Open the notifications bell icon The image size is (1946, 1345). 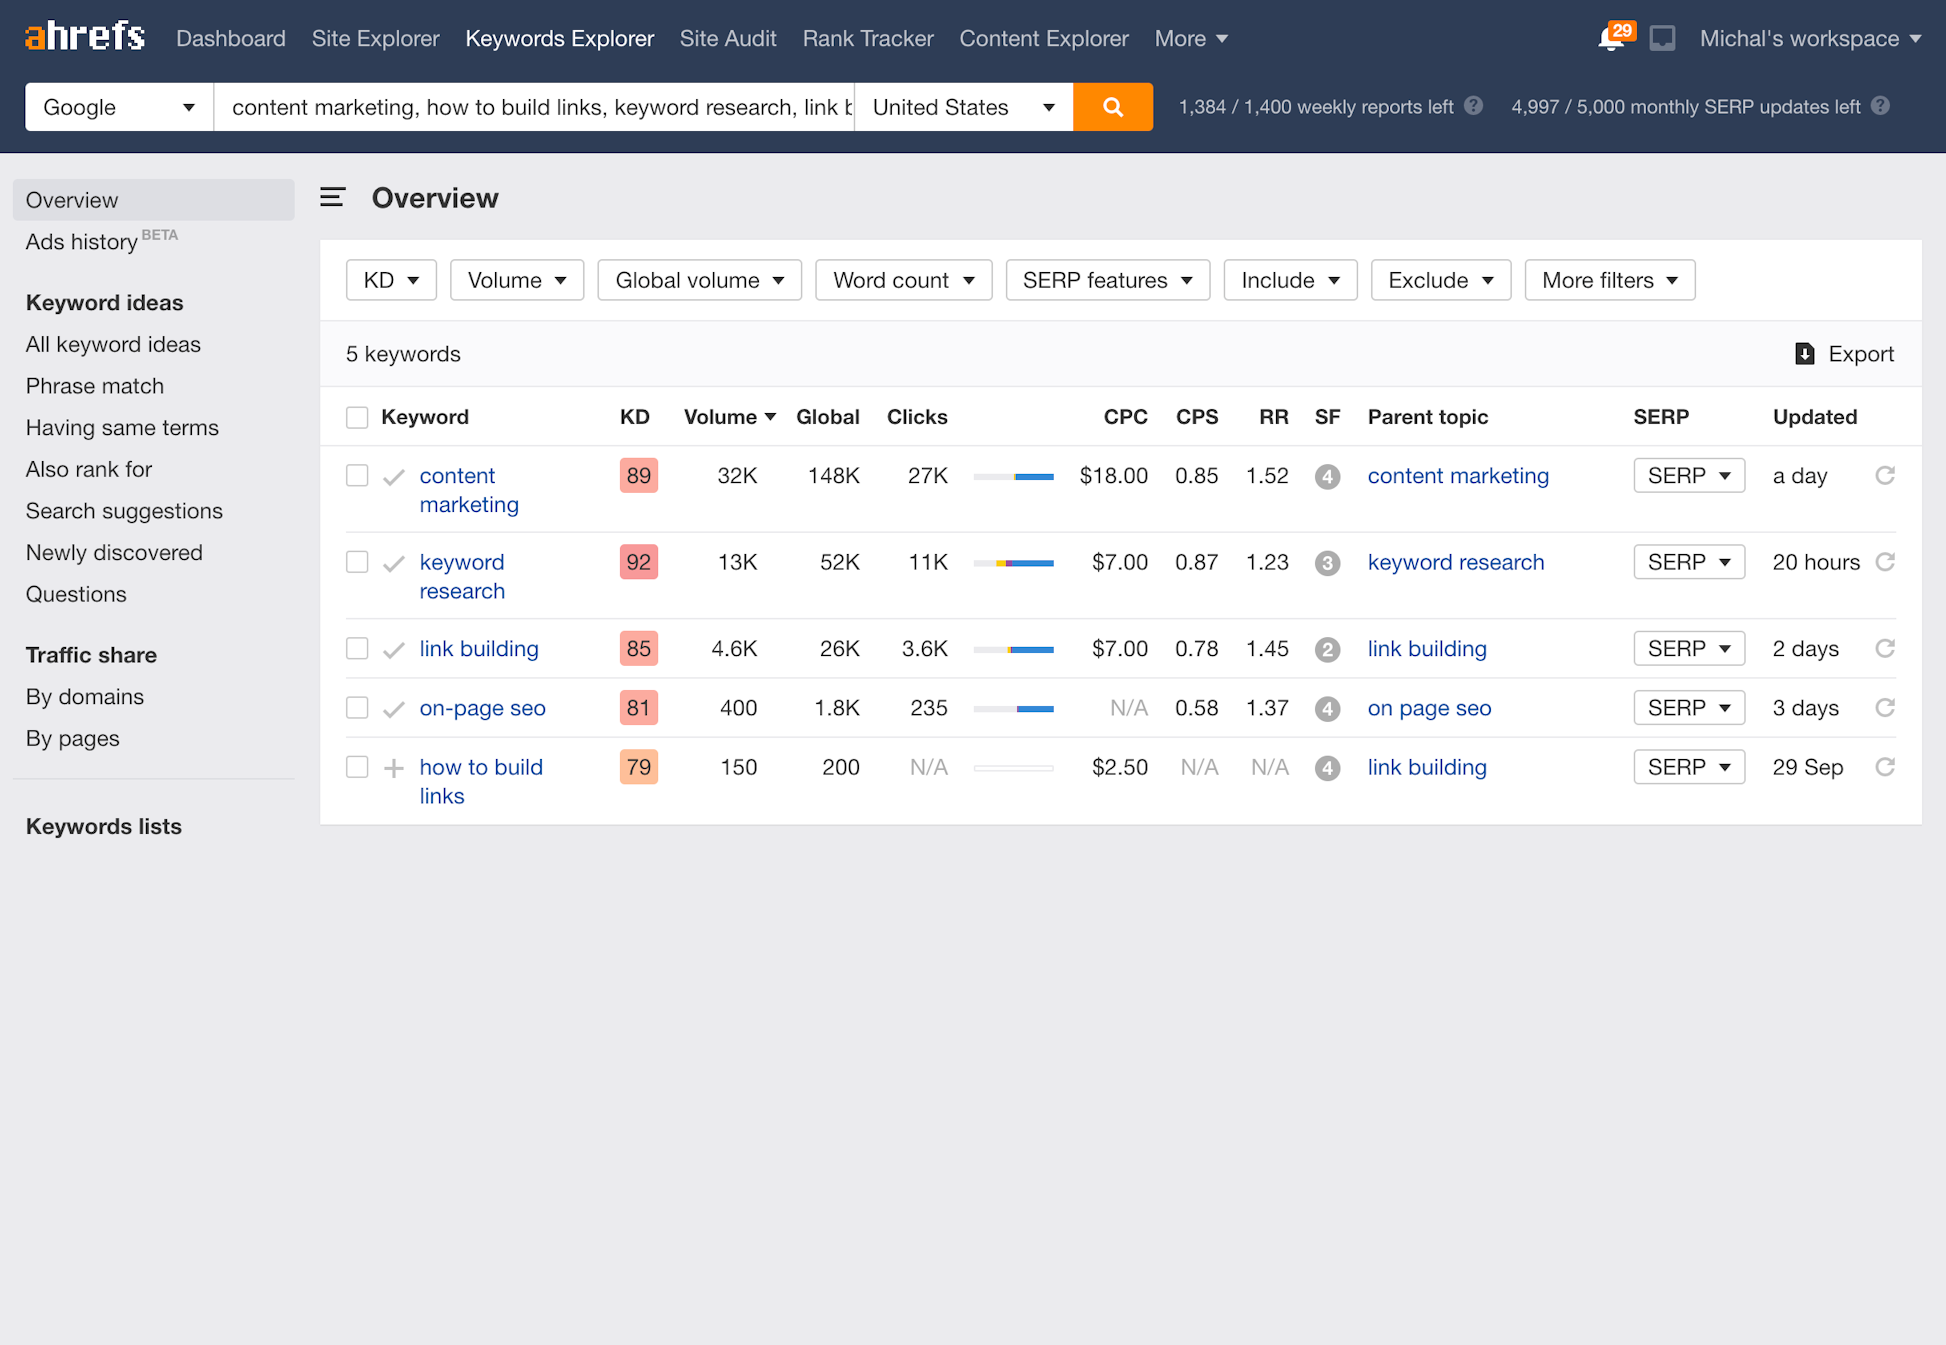pos(1611,39)
